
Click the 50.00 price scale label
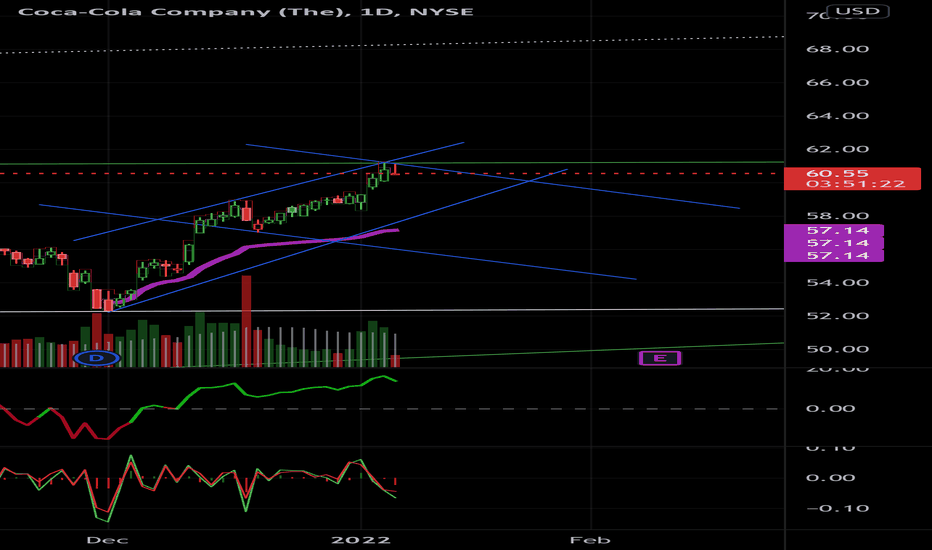(x=837, y=348)
